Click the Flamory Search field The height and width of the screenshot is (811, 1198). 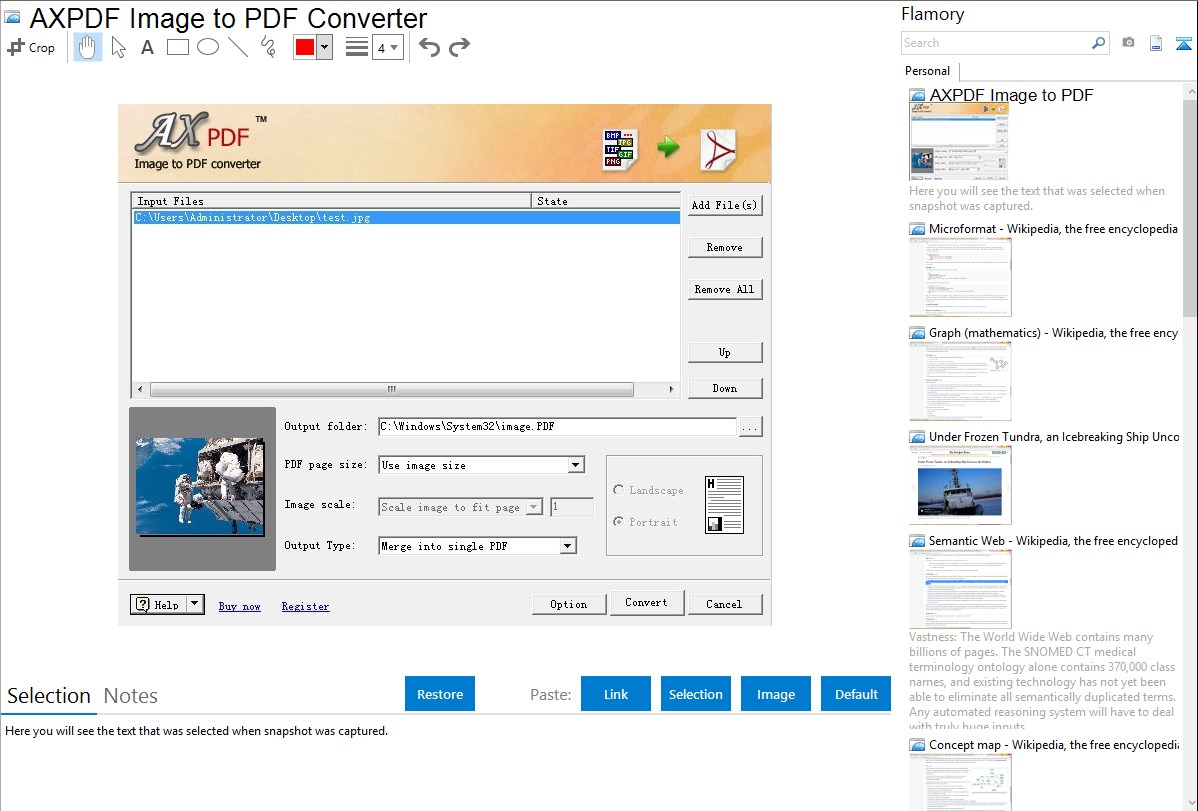pyautogui.click(x=996, y=43)
